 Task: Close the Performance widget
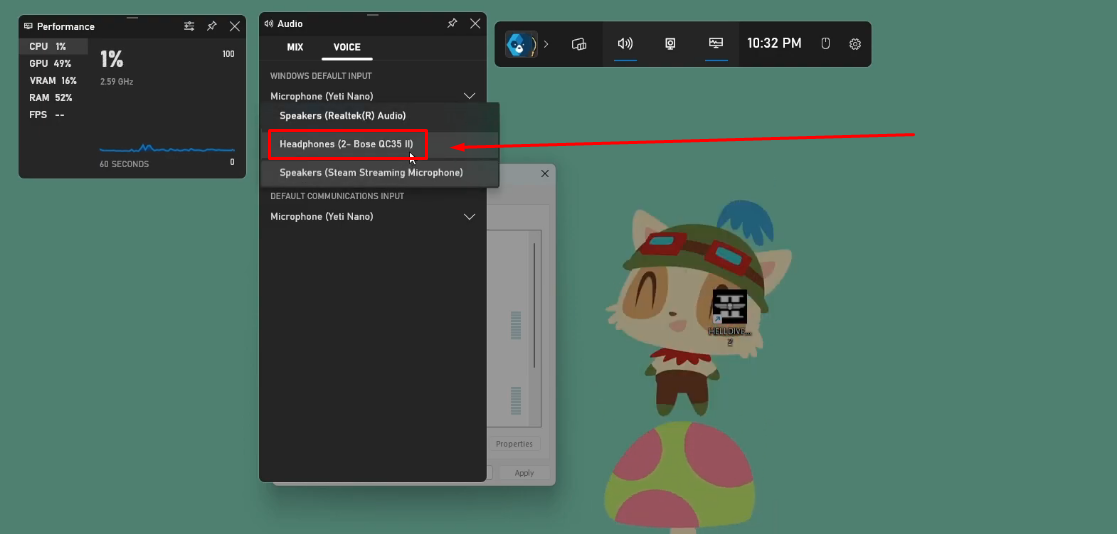[234, 26]
